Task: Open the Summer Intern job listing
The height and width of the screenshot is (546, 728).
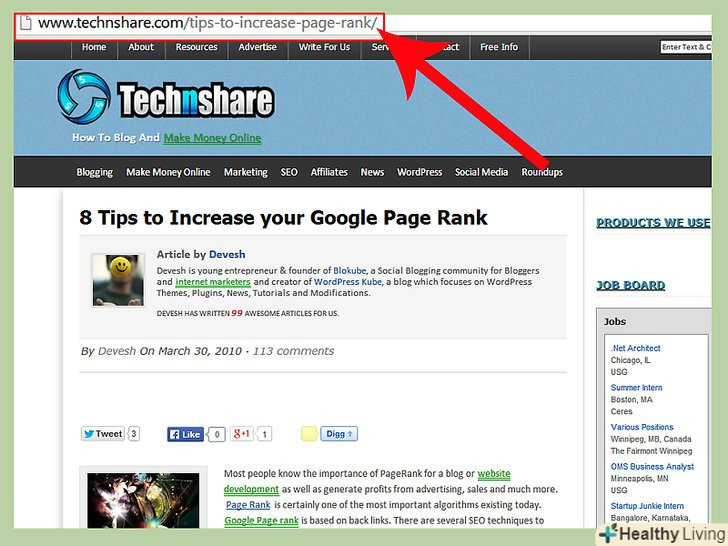Action: (637, 388)
